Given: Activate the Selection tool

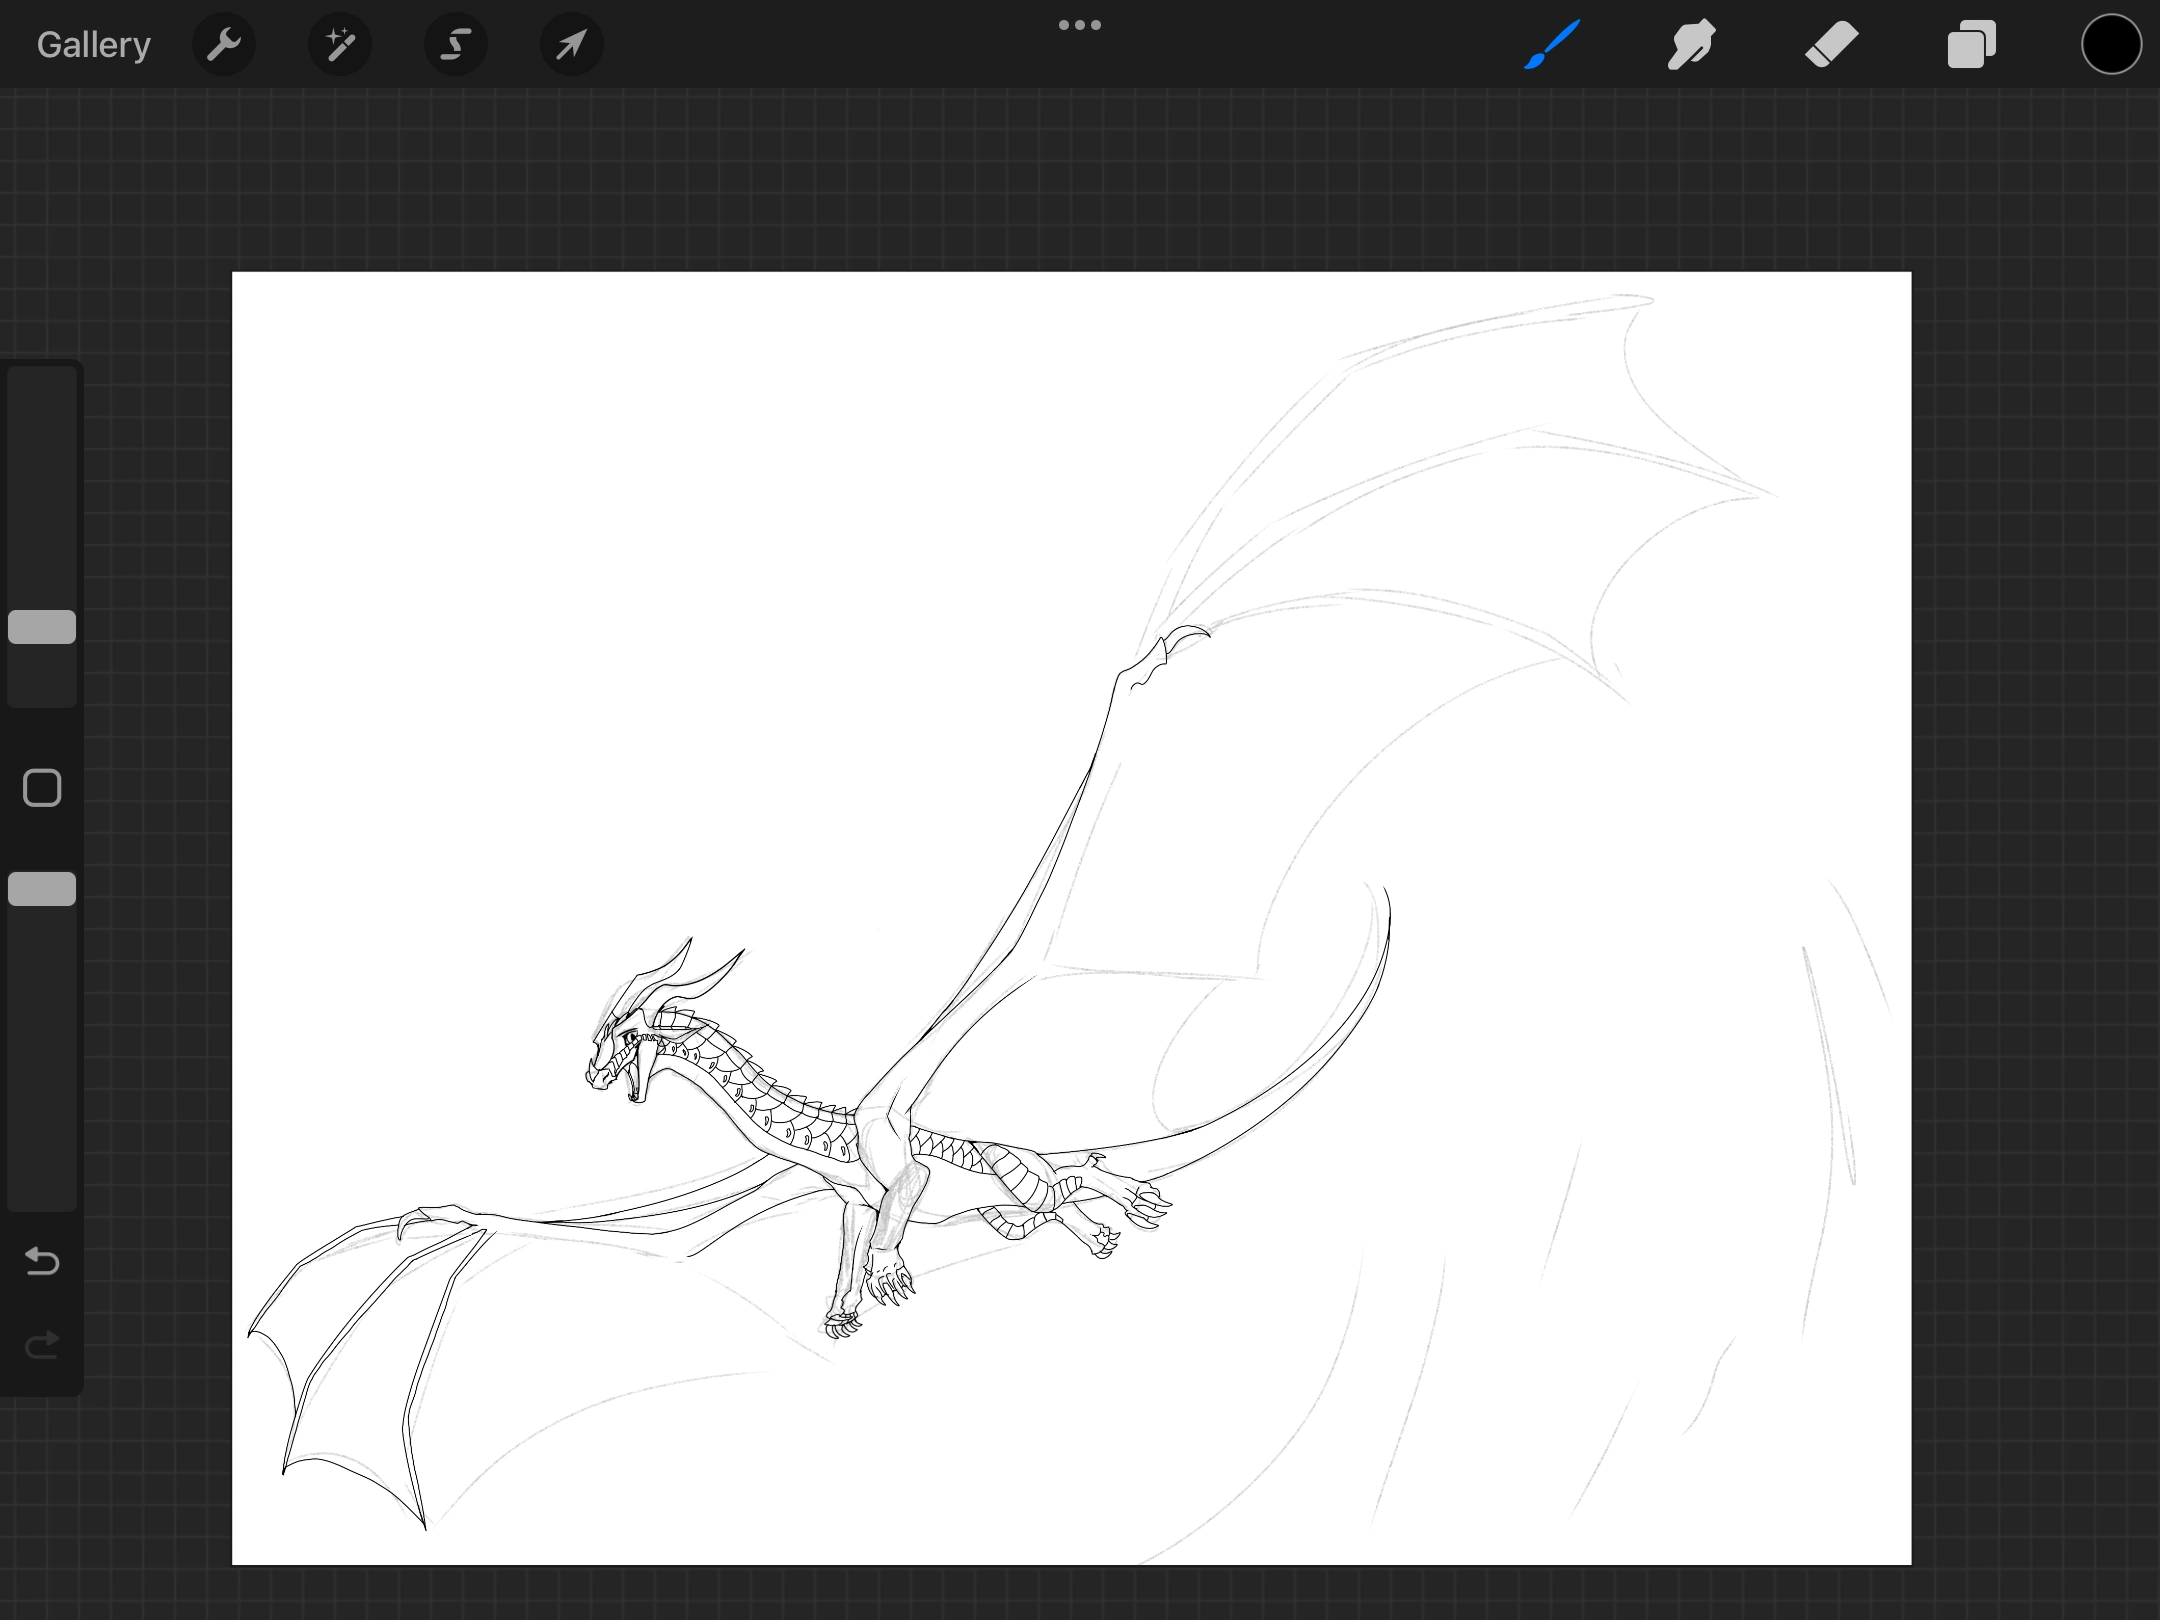Looking at the screenshot, I should 456,45.
